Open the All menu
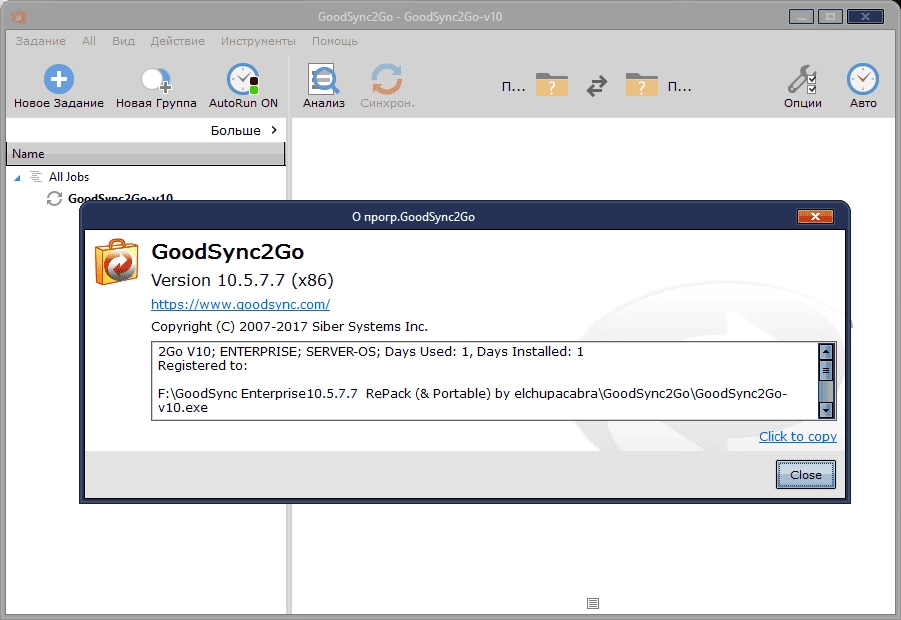 coord(88,41)
